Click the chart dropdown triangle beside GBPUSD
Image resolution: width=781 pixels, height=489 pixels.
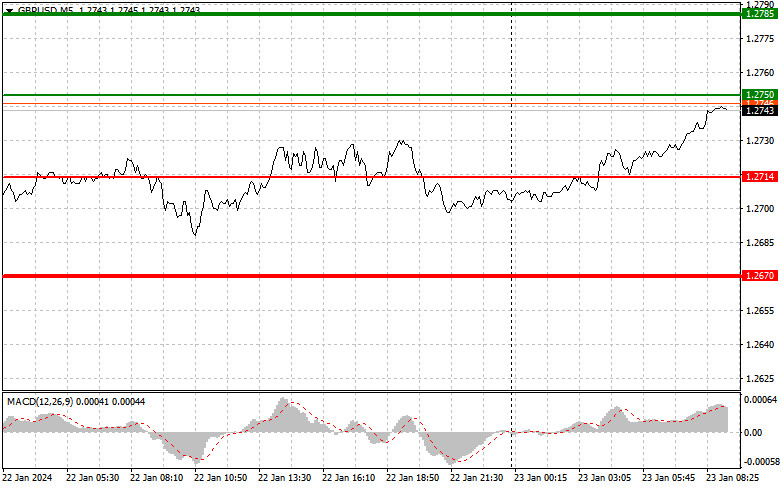9,10
